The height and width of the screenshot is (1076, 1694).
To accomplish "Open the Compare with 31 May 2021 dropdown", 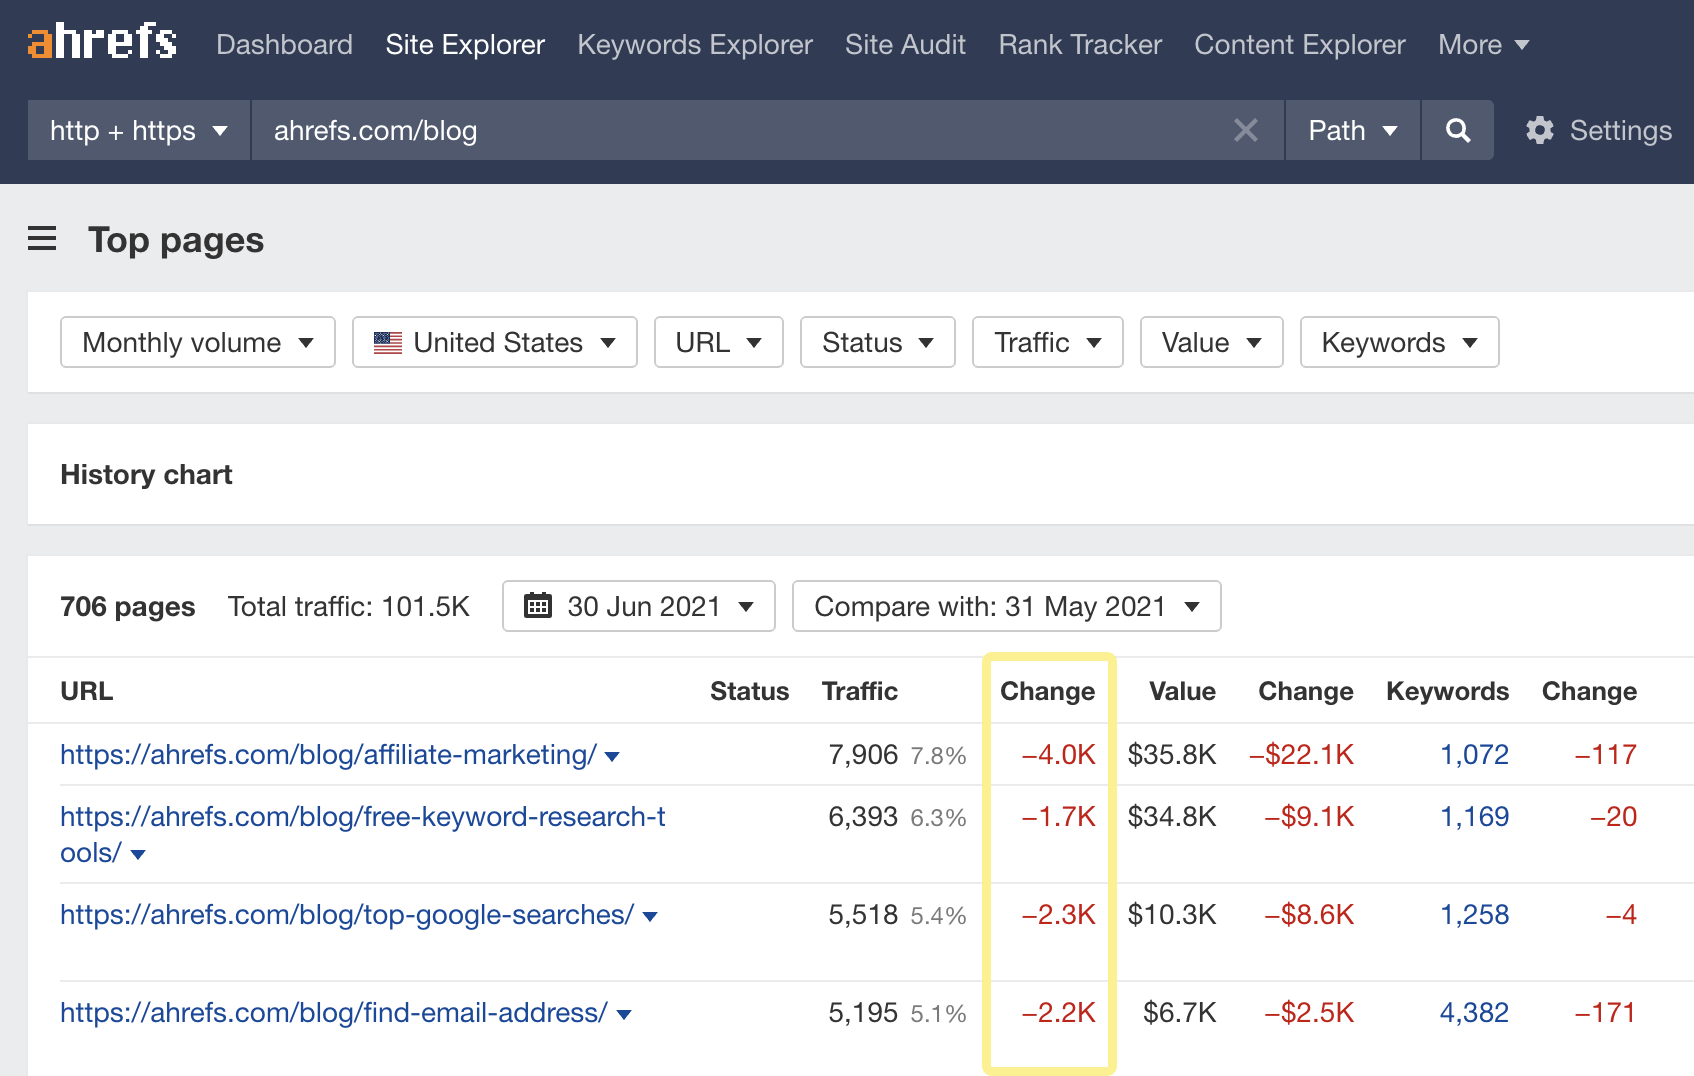I will coord(1006,606).
